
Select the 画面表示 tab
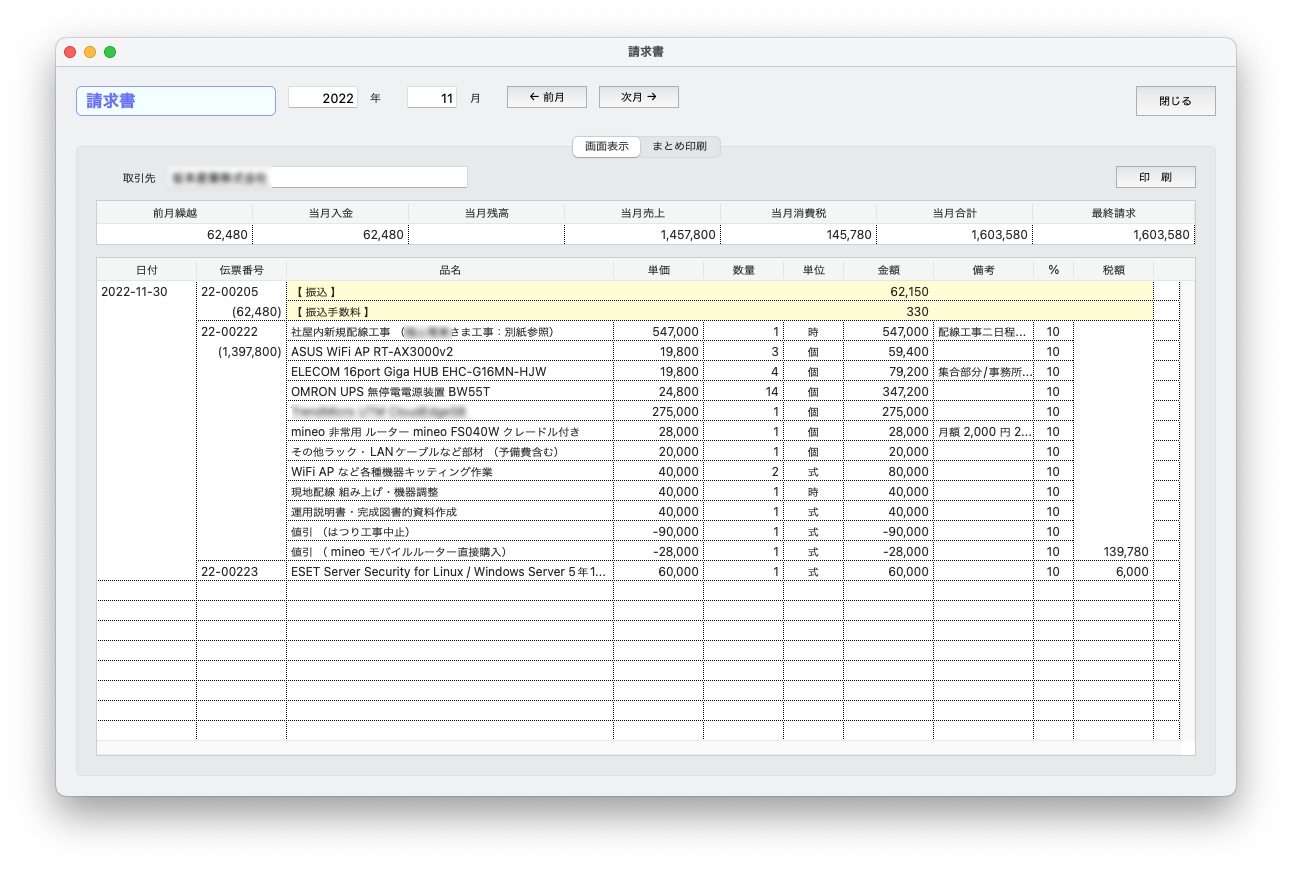pos(607,146)
